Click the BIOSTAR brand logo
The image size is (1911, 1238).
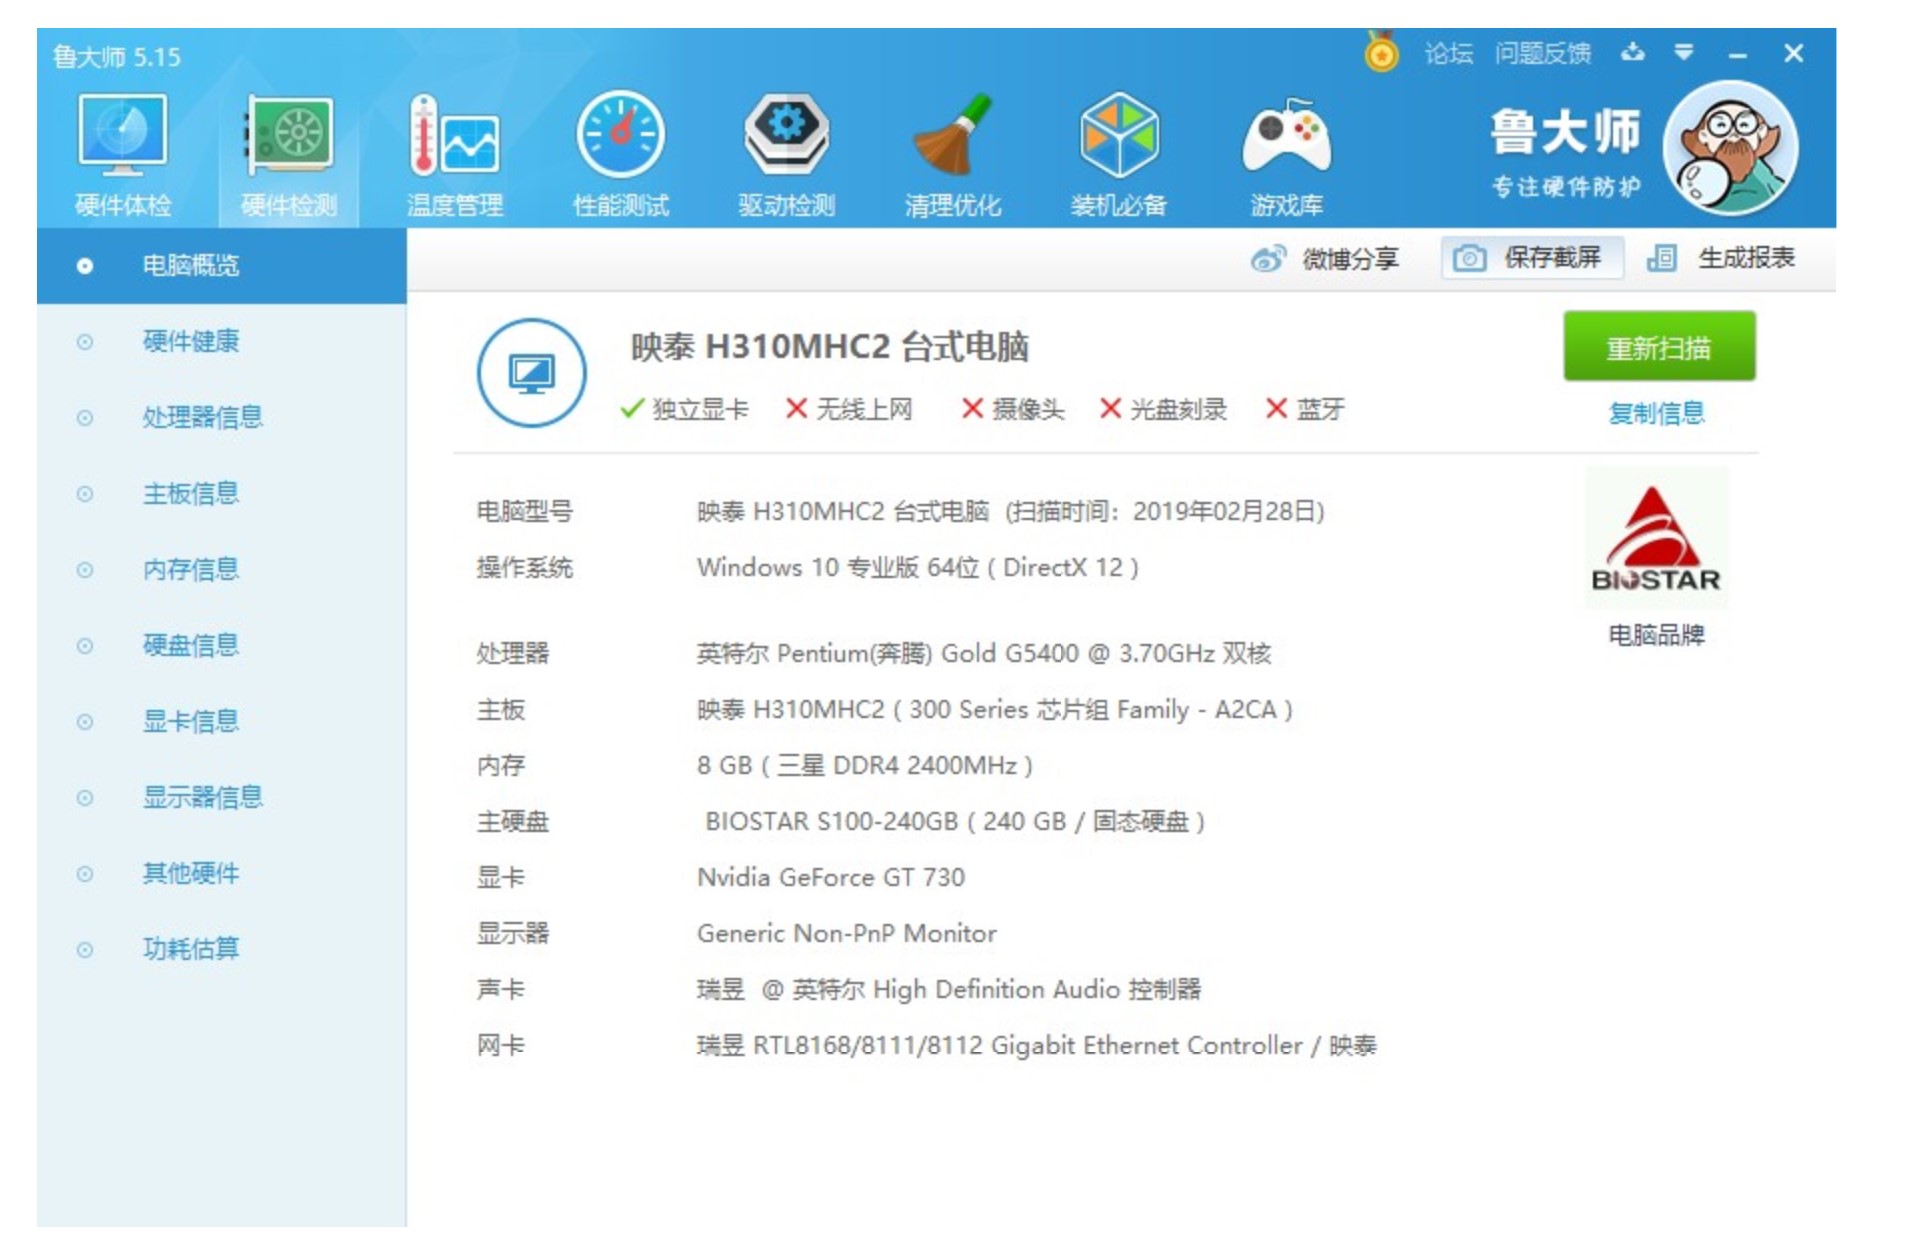click(x=1656, y=539)
